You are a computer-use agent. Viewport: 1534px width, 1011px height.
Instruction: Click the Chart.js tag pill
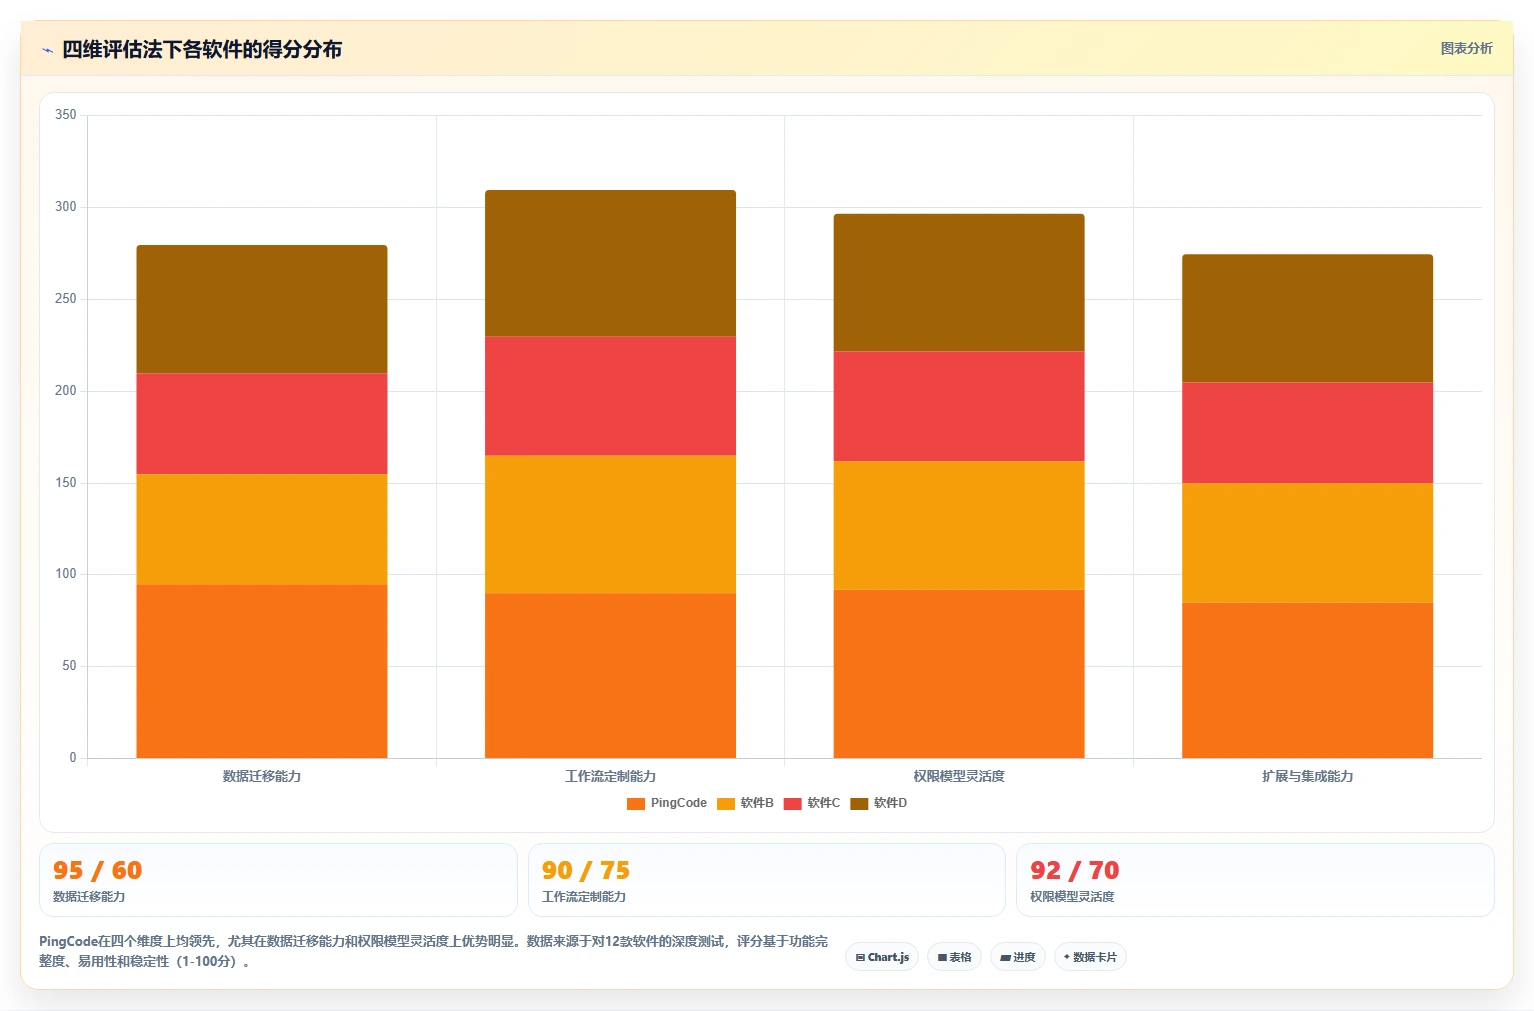pos(882,957)
